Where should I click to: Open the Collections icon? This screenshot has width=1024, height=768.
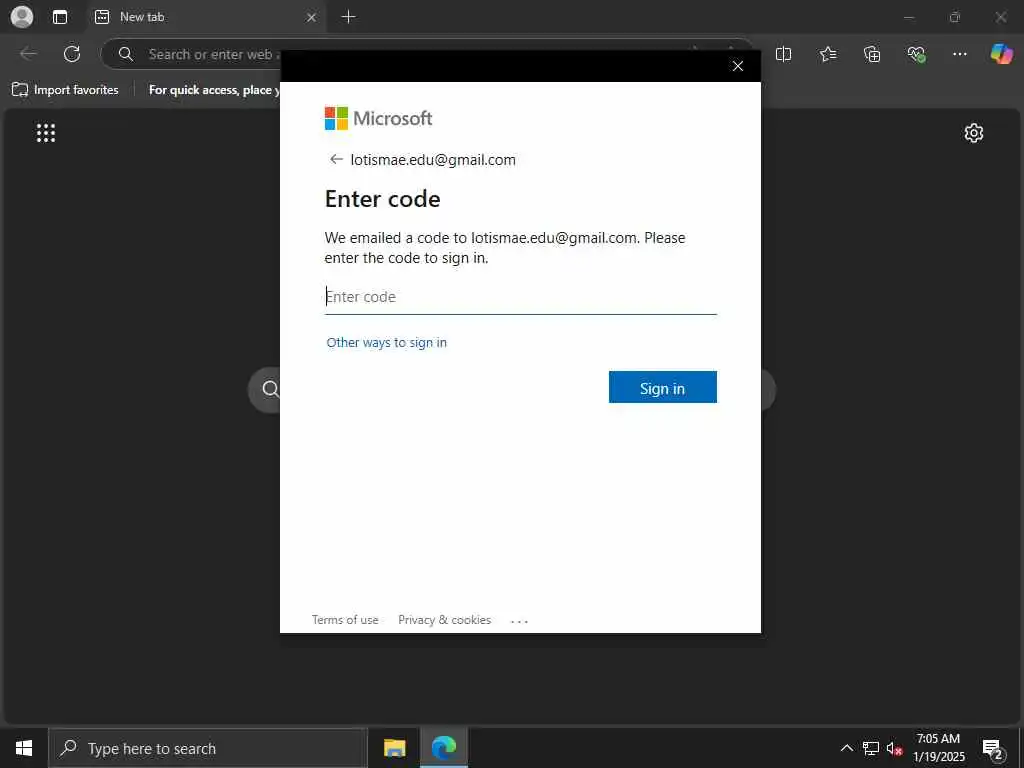pyautogui.click(x=872, y=54)
